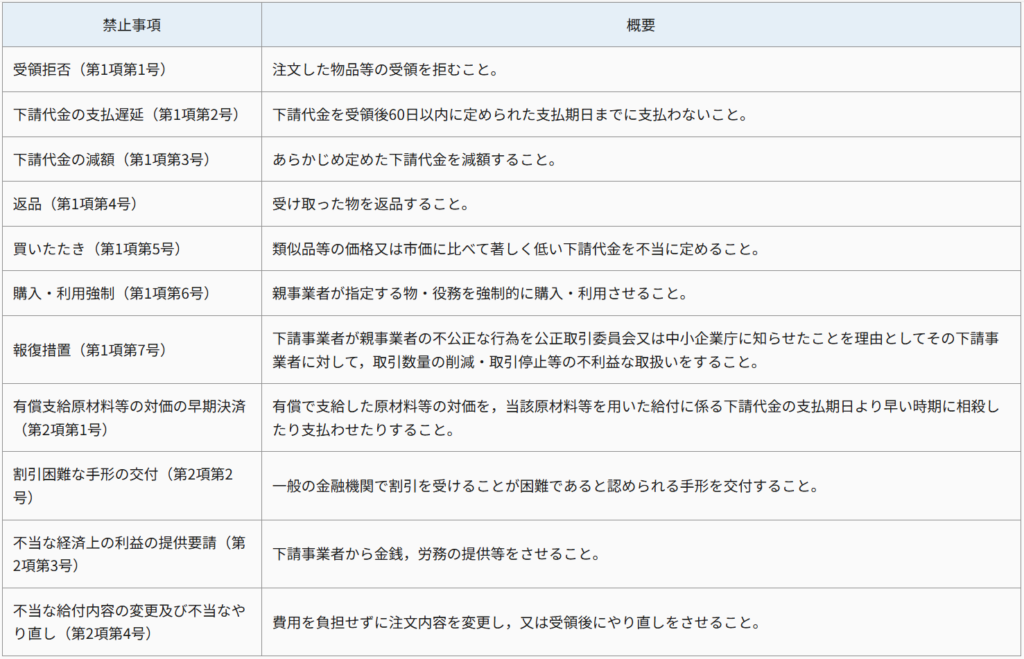Select the 受領拒否（第1項第1号） cell
This screenshot has height=659, width=1024.
(89, 70)
